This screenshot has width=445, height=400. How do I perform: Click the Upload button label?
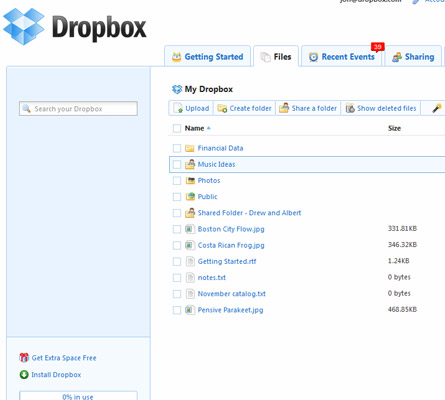[197, 108]
